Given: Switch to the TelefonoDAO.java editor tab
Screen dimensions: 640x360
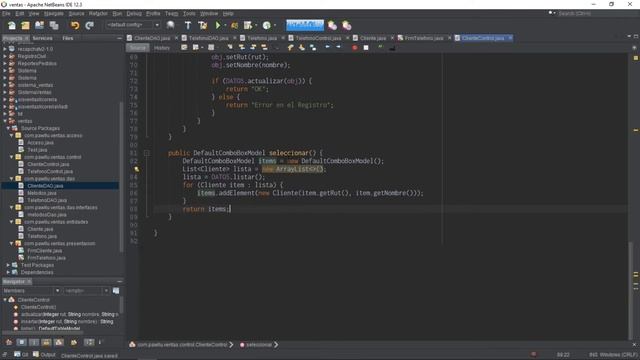Looking at the screenshot, I should click(208, 38).
